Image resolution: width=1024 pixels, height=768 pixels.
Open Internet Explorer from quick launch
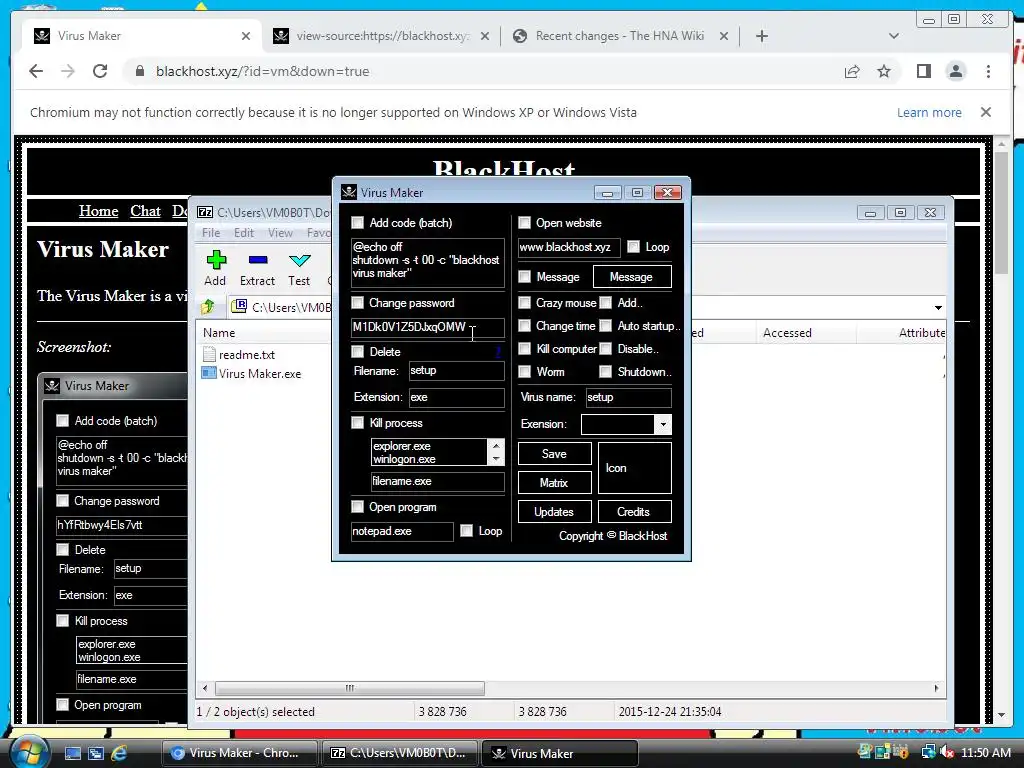point(119,753)
